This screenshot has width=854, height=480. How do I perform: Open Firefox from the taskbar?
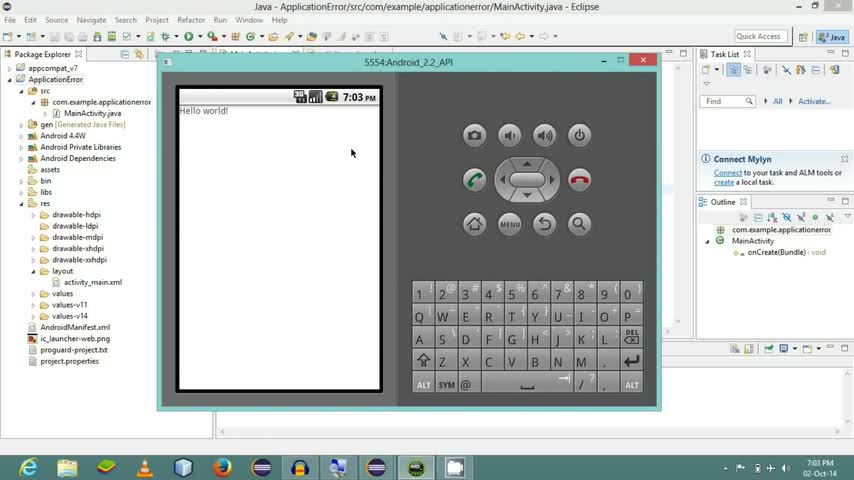tap(222, 467)
